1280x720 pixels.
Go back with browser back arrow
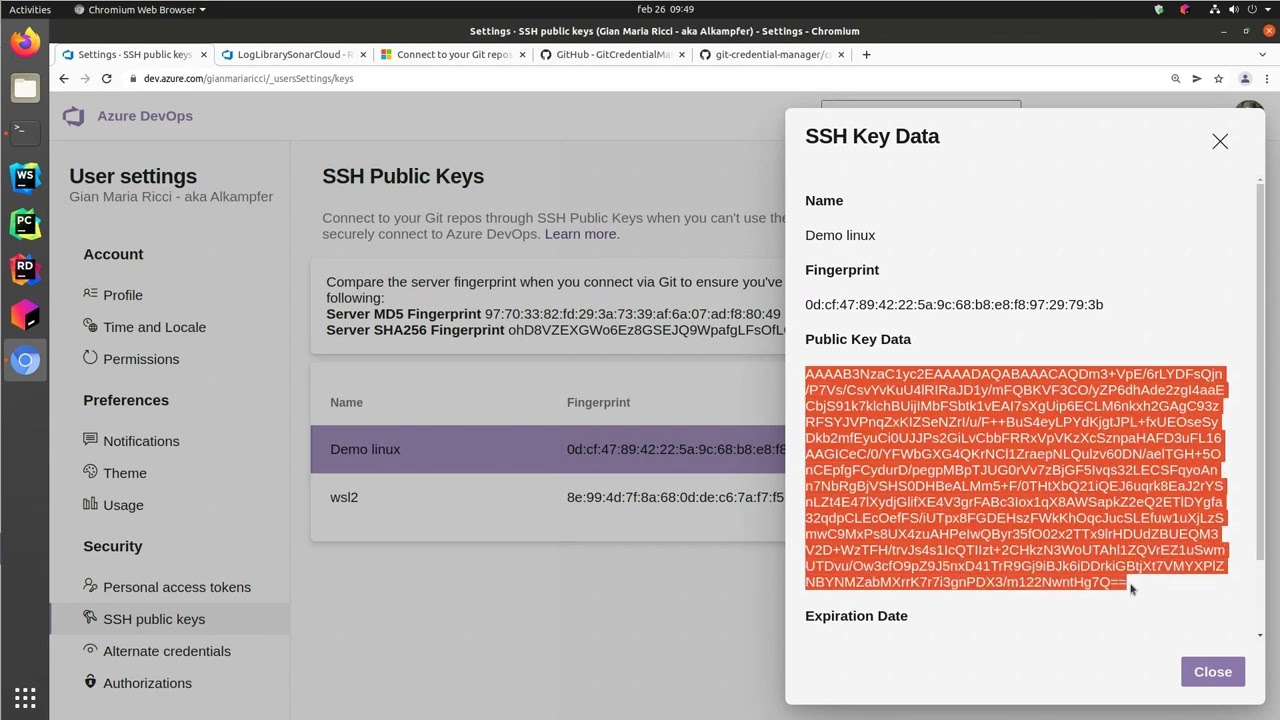64,79
